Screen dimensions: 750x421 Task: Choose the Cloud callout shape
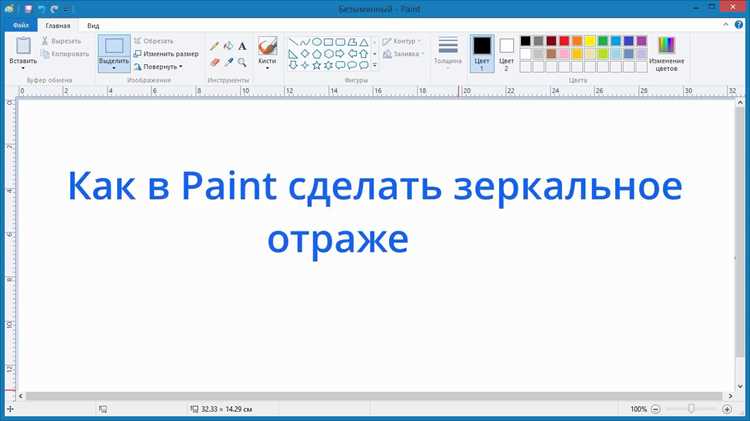(x=364, y=65)
